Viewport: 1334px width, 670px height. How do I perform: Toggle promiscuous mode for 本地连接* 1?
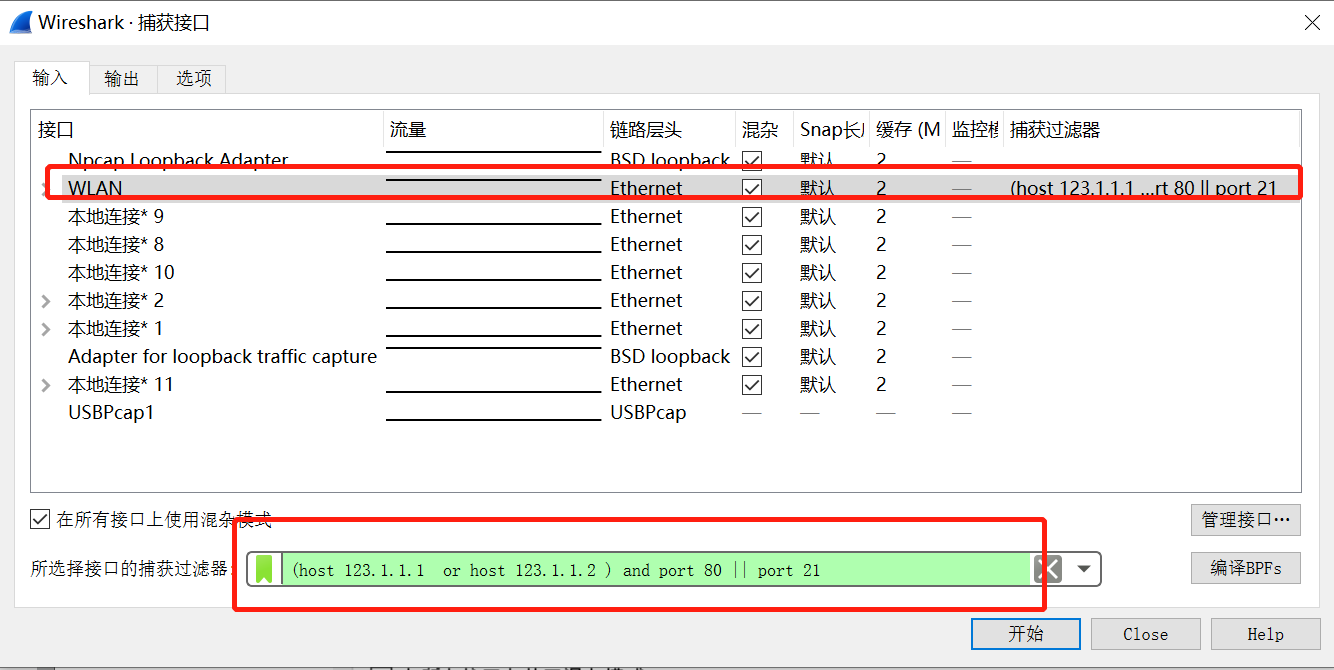[752, 328]
